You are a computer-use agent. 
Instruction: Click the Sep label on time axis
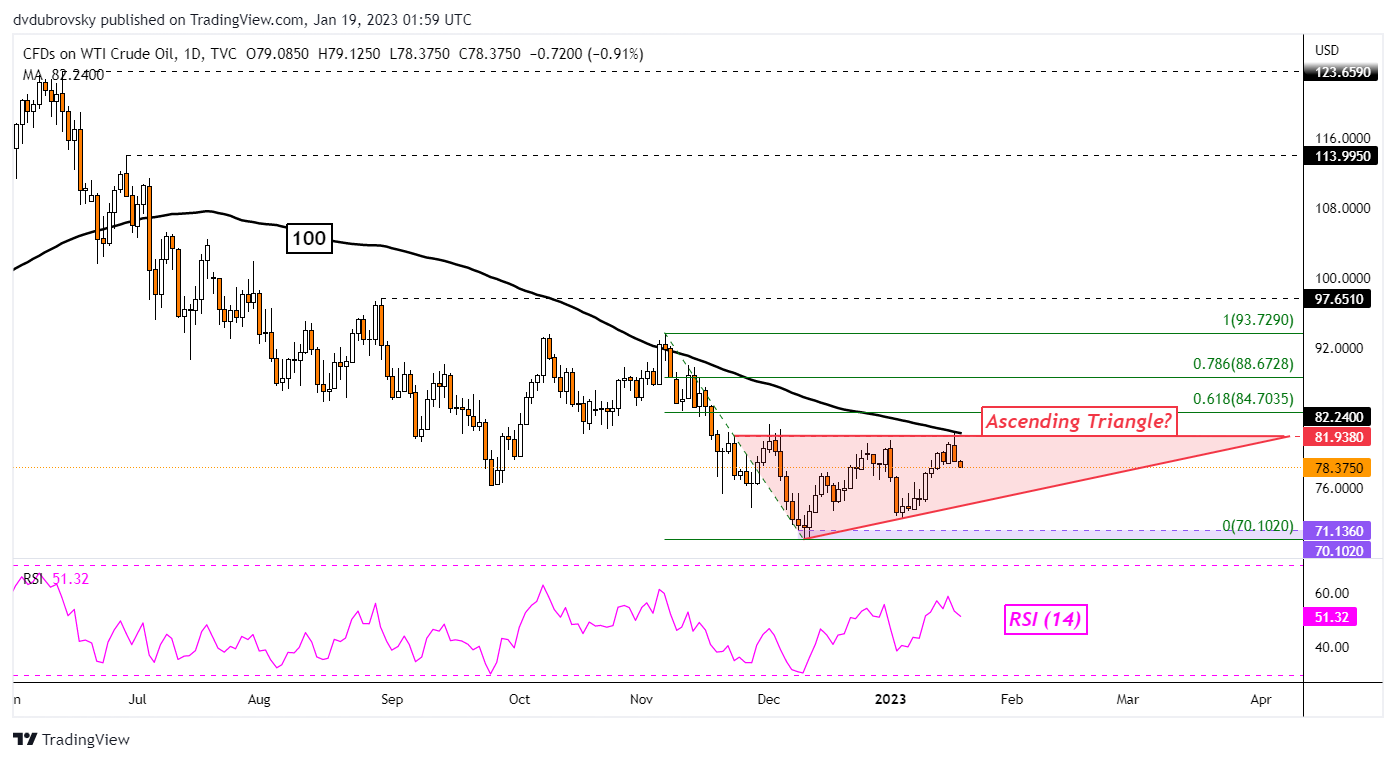click(x=392, y=701)
